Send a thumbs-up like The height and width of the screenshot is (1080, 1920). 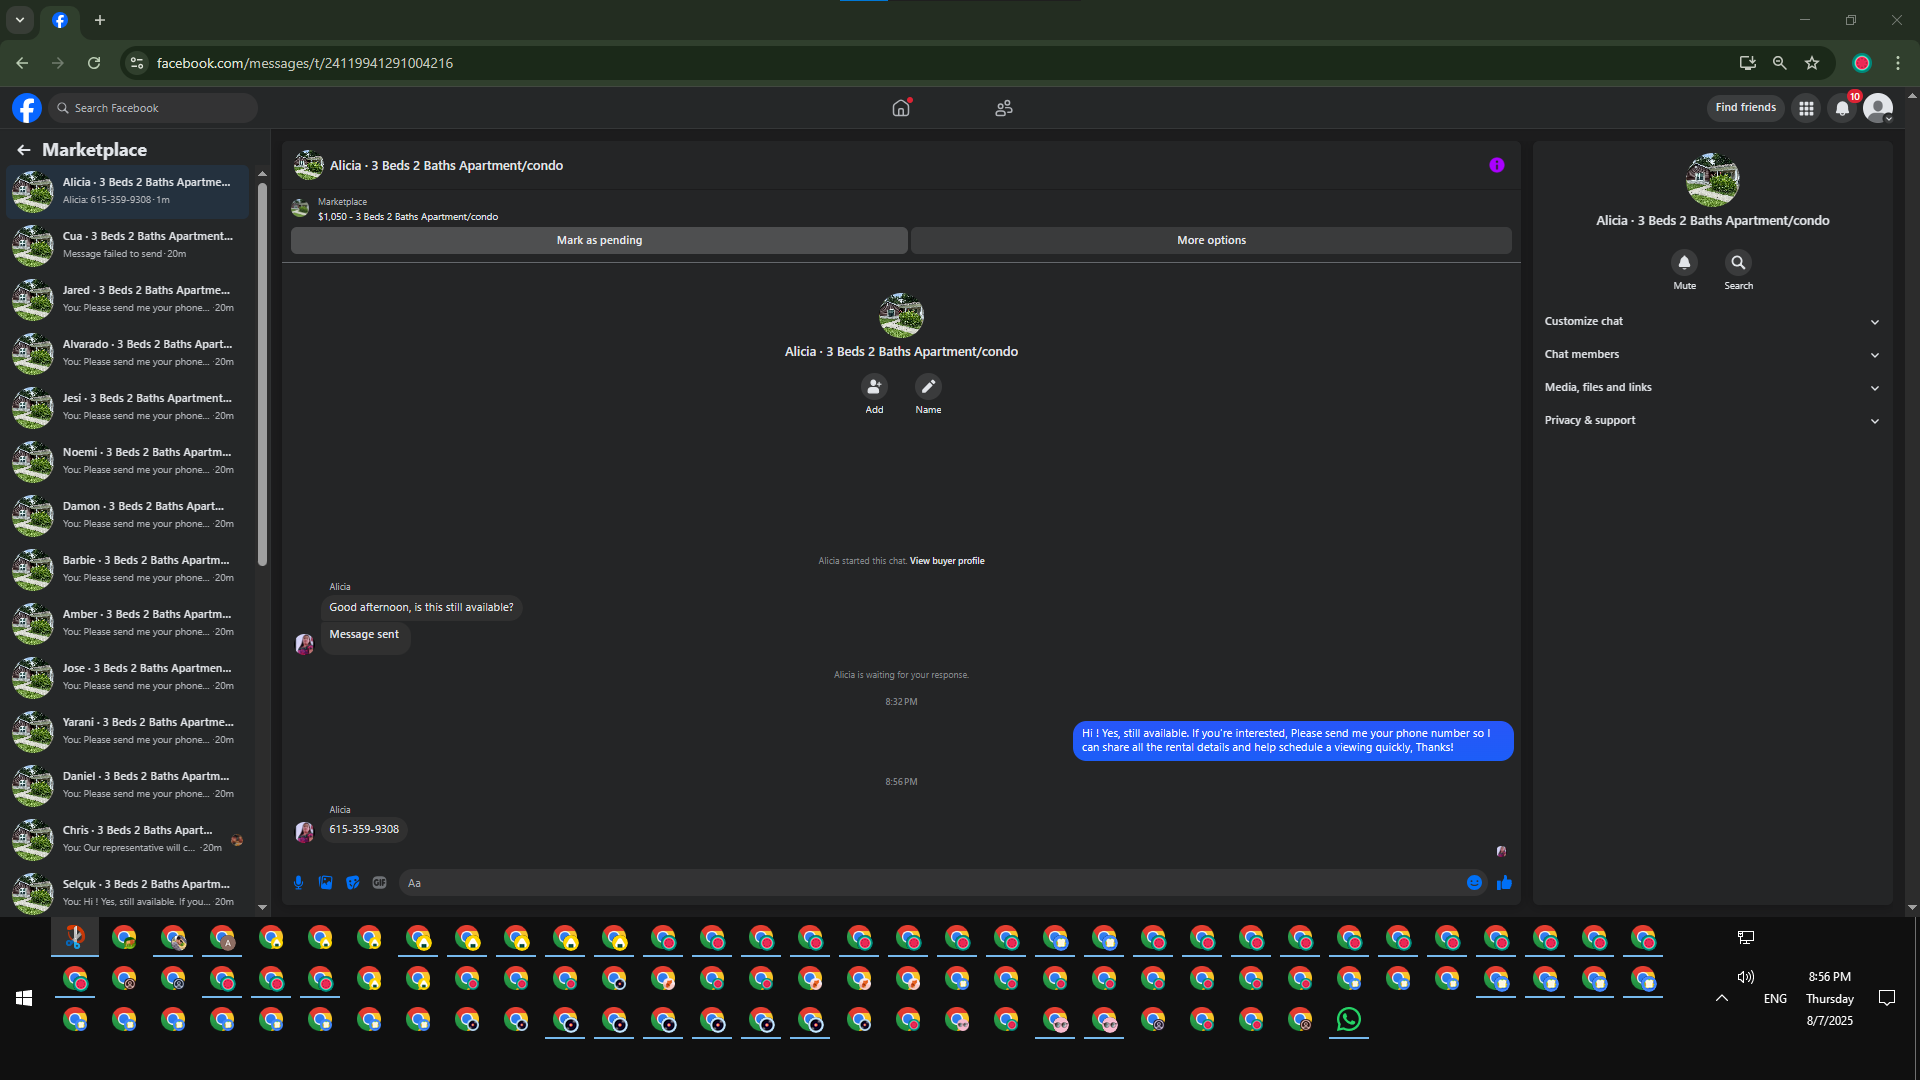point(1504,883)
